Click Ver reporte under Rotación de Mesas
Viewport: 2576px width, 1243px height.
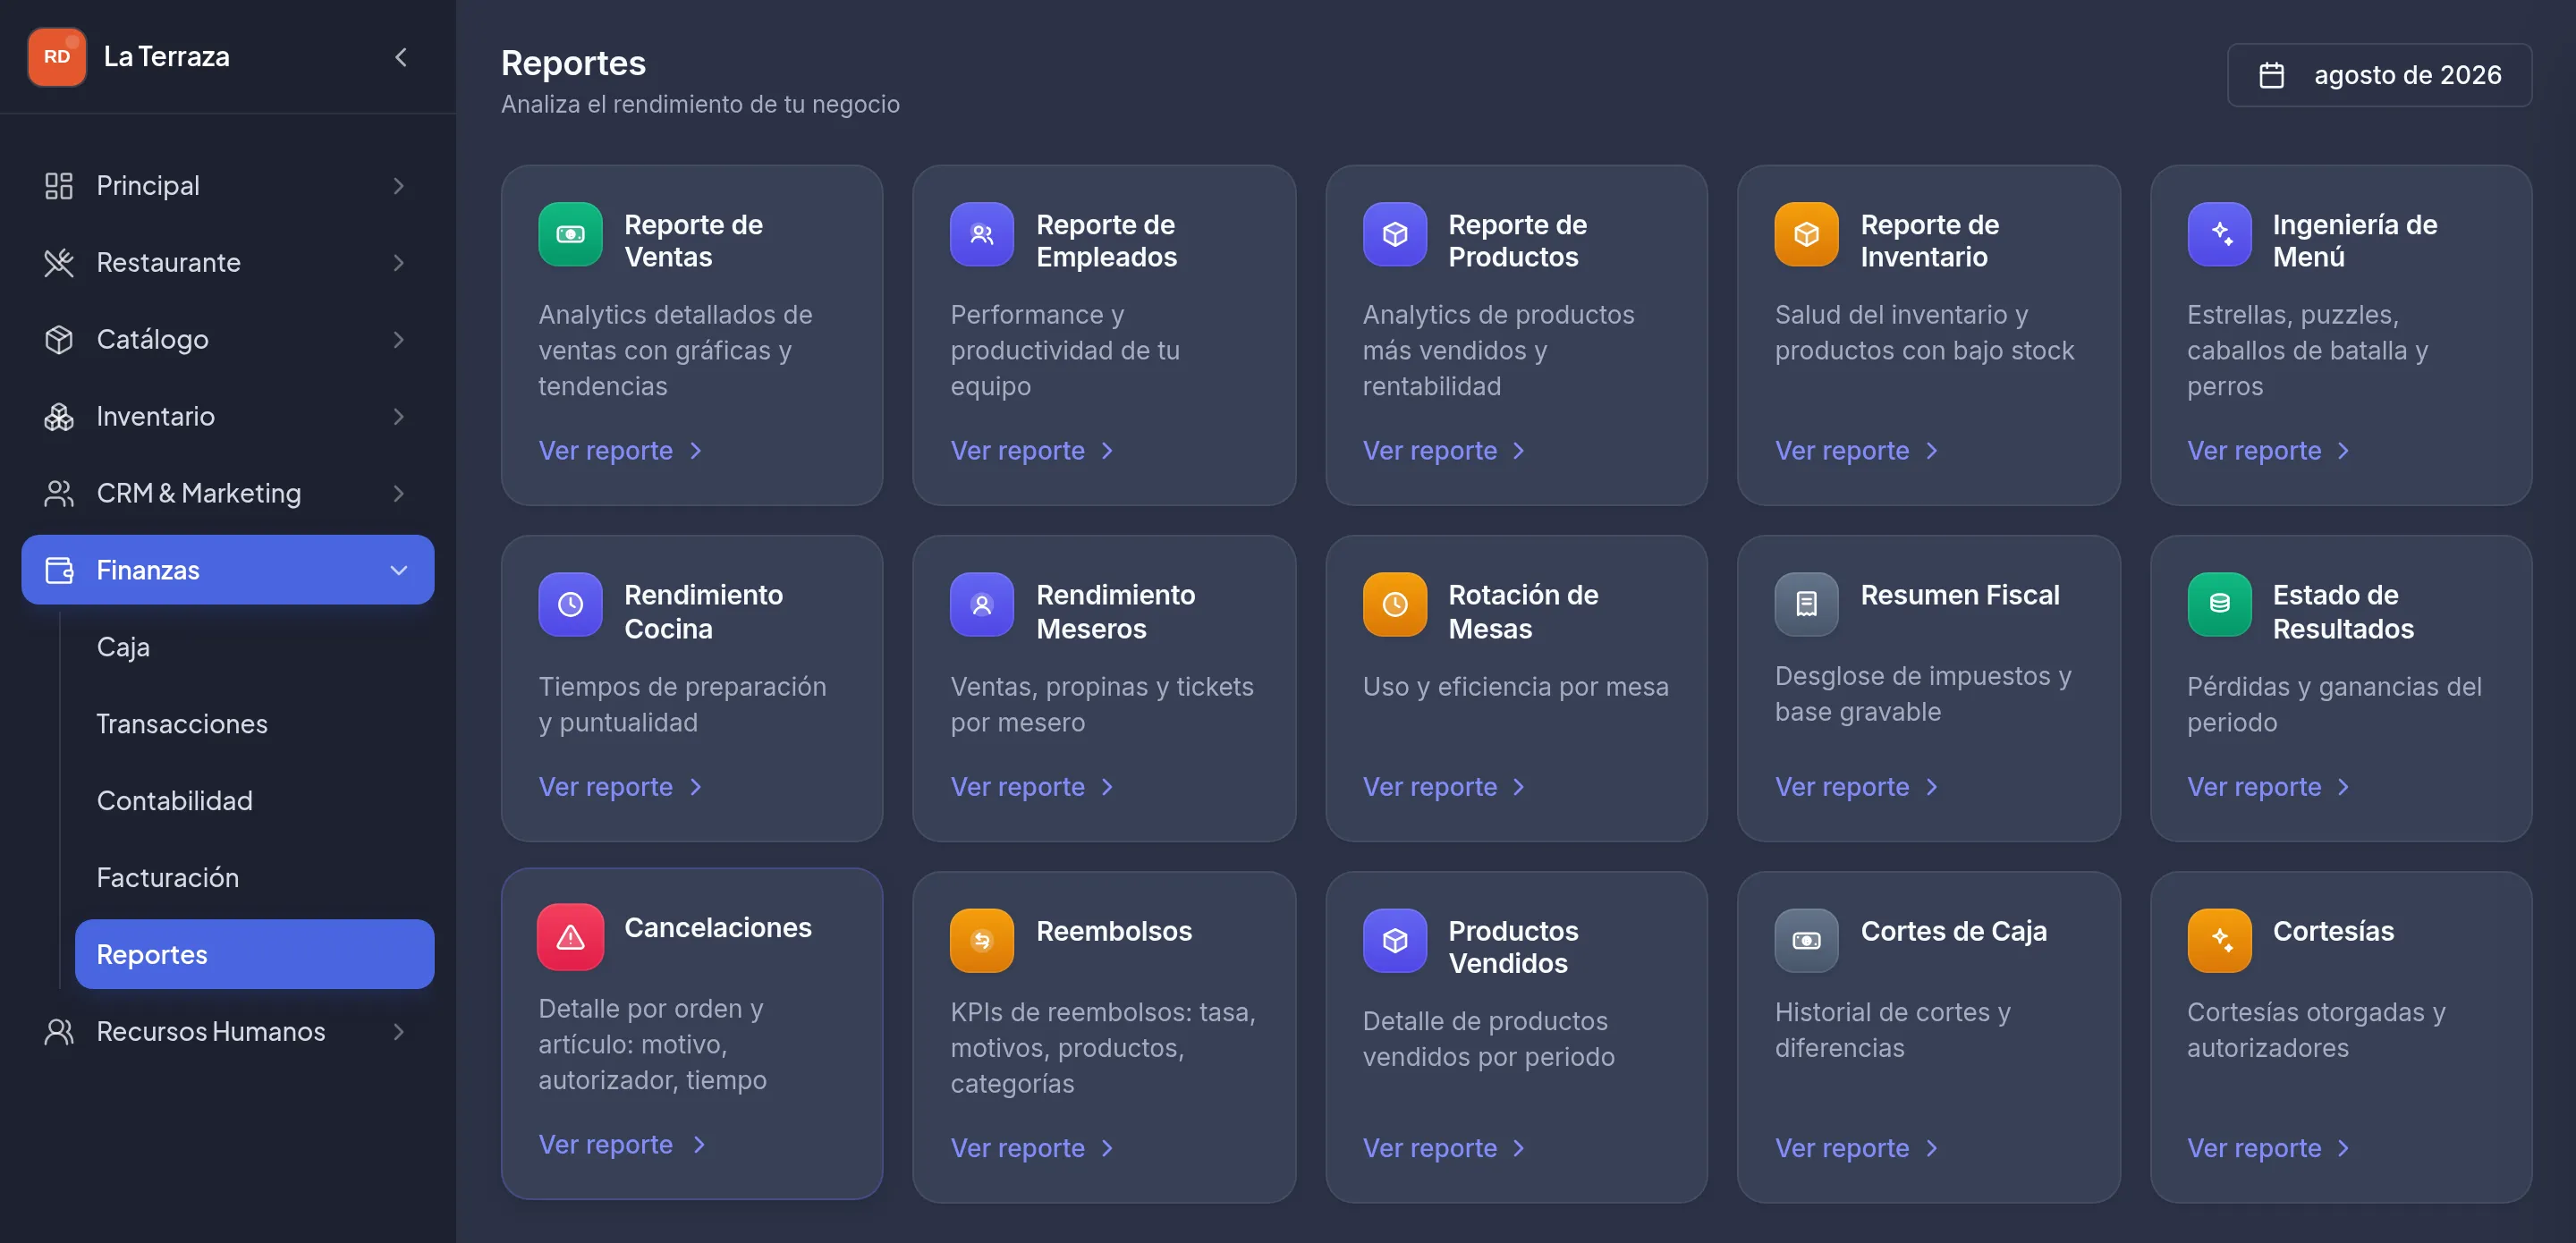pos(1445,787)
